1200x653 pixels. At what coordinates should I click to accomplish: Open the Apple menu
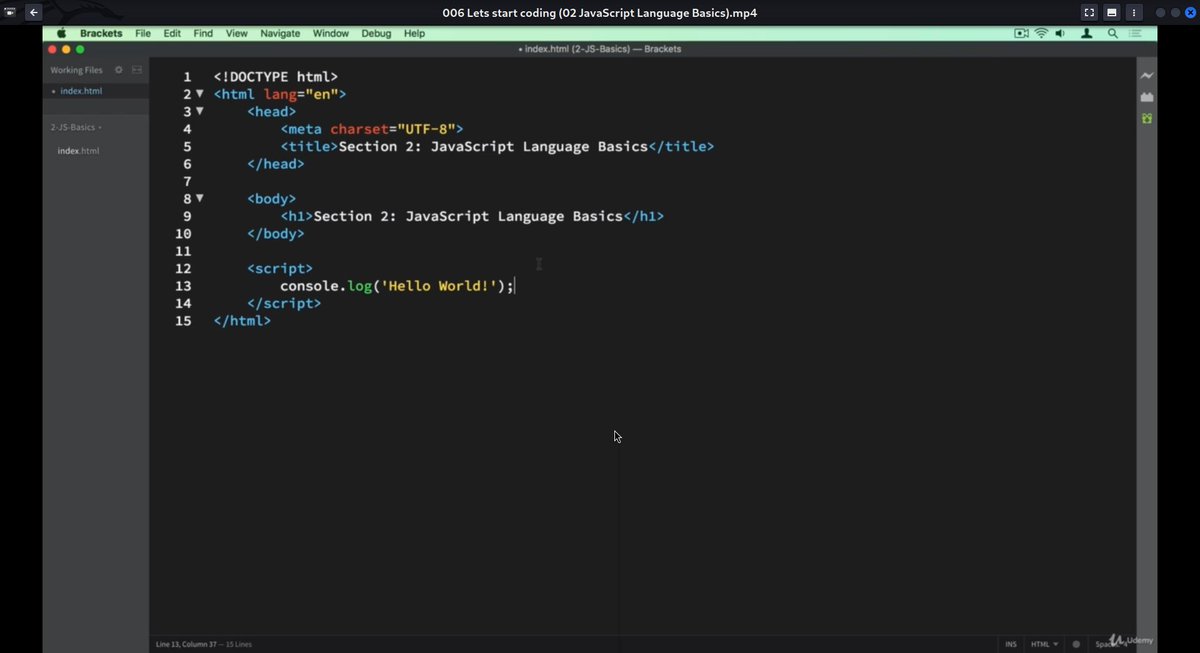61,33
